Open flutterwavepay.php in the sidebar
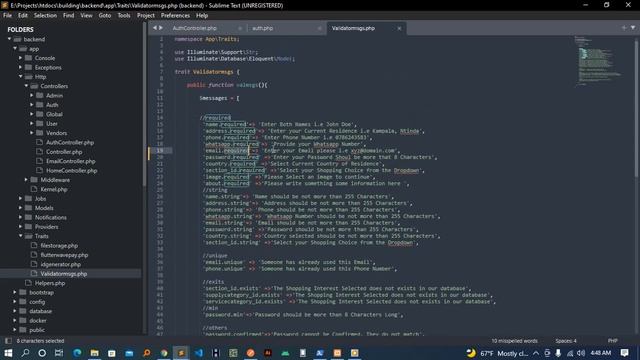This screenshot has width=640, height=360. click(x=64, y=255)
